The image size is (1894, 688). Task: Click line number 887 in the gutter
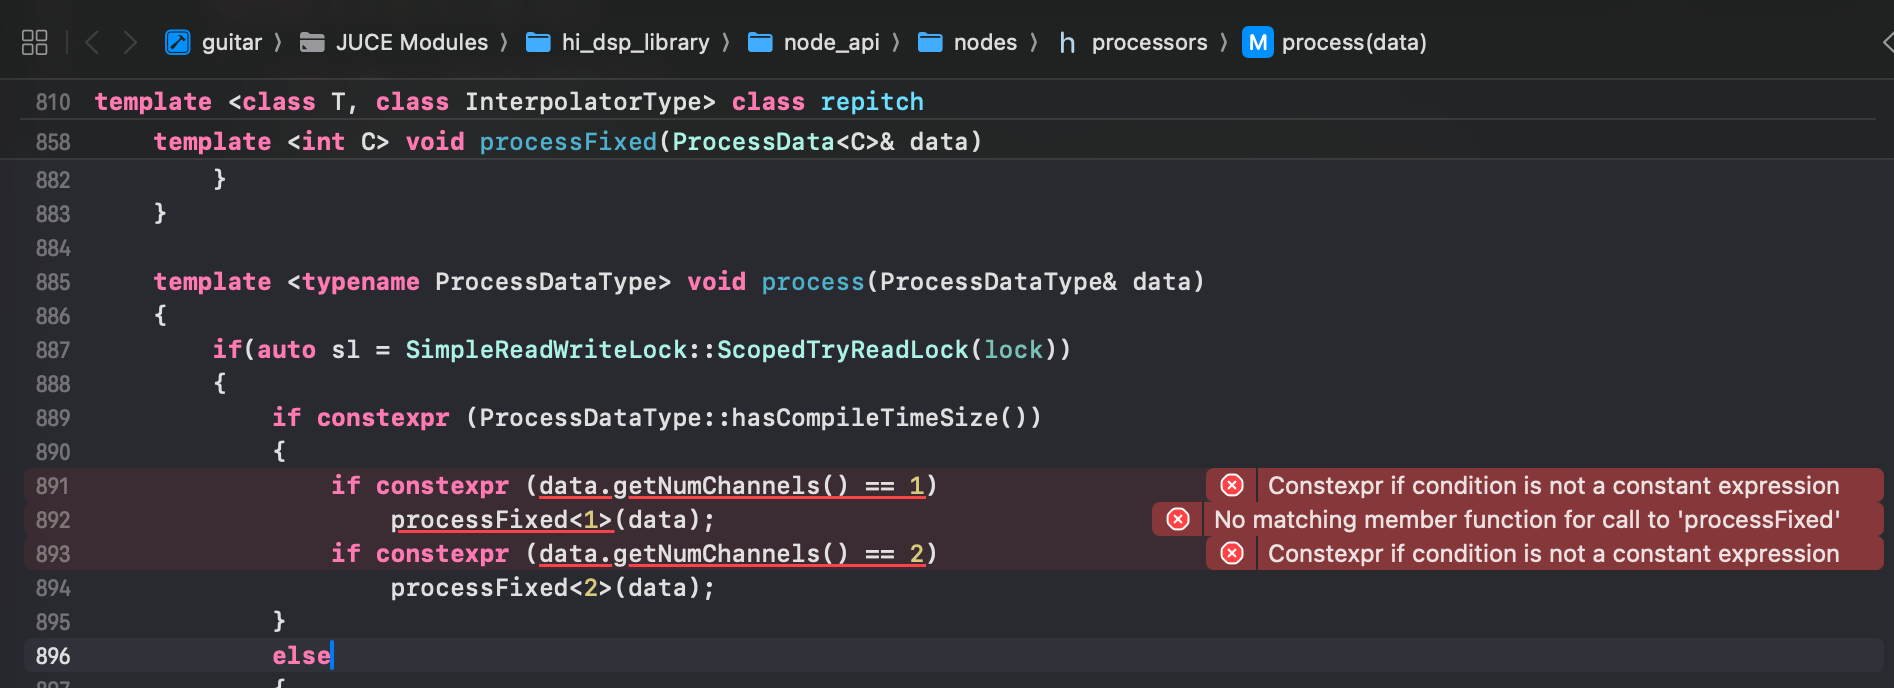pos(53,350)
